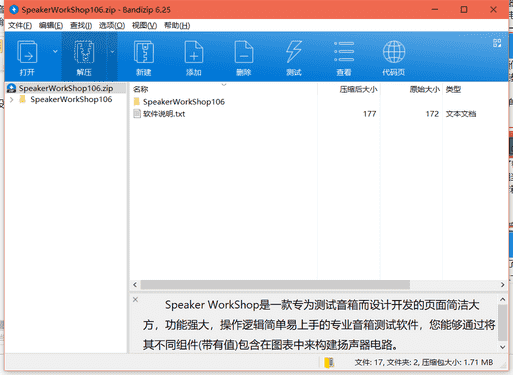Click the status bar file count text
The image size is (513, 375).
424,363
